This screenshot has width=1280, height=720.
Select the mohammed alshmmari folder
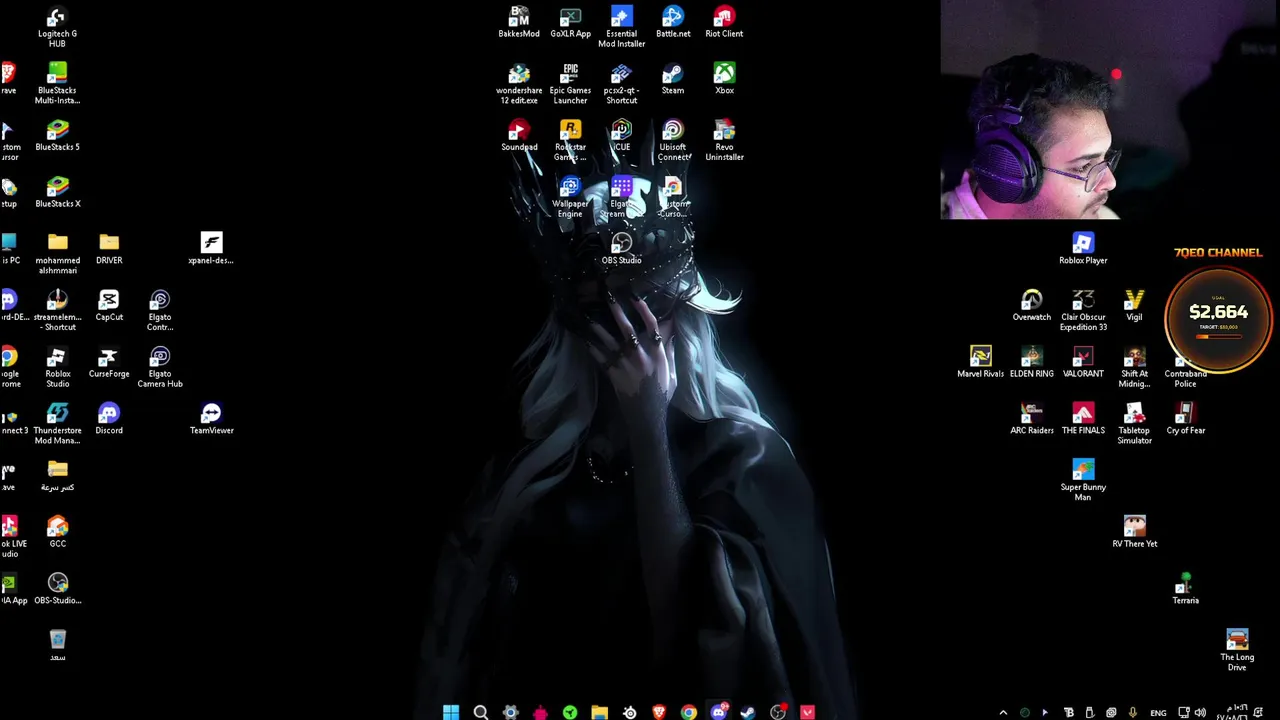tap(57, 254)
